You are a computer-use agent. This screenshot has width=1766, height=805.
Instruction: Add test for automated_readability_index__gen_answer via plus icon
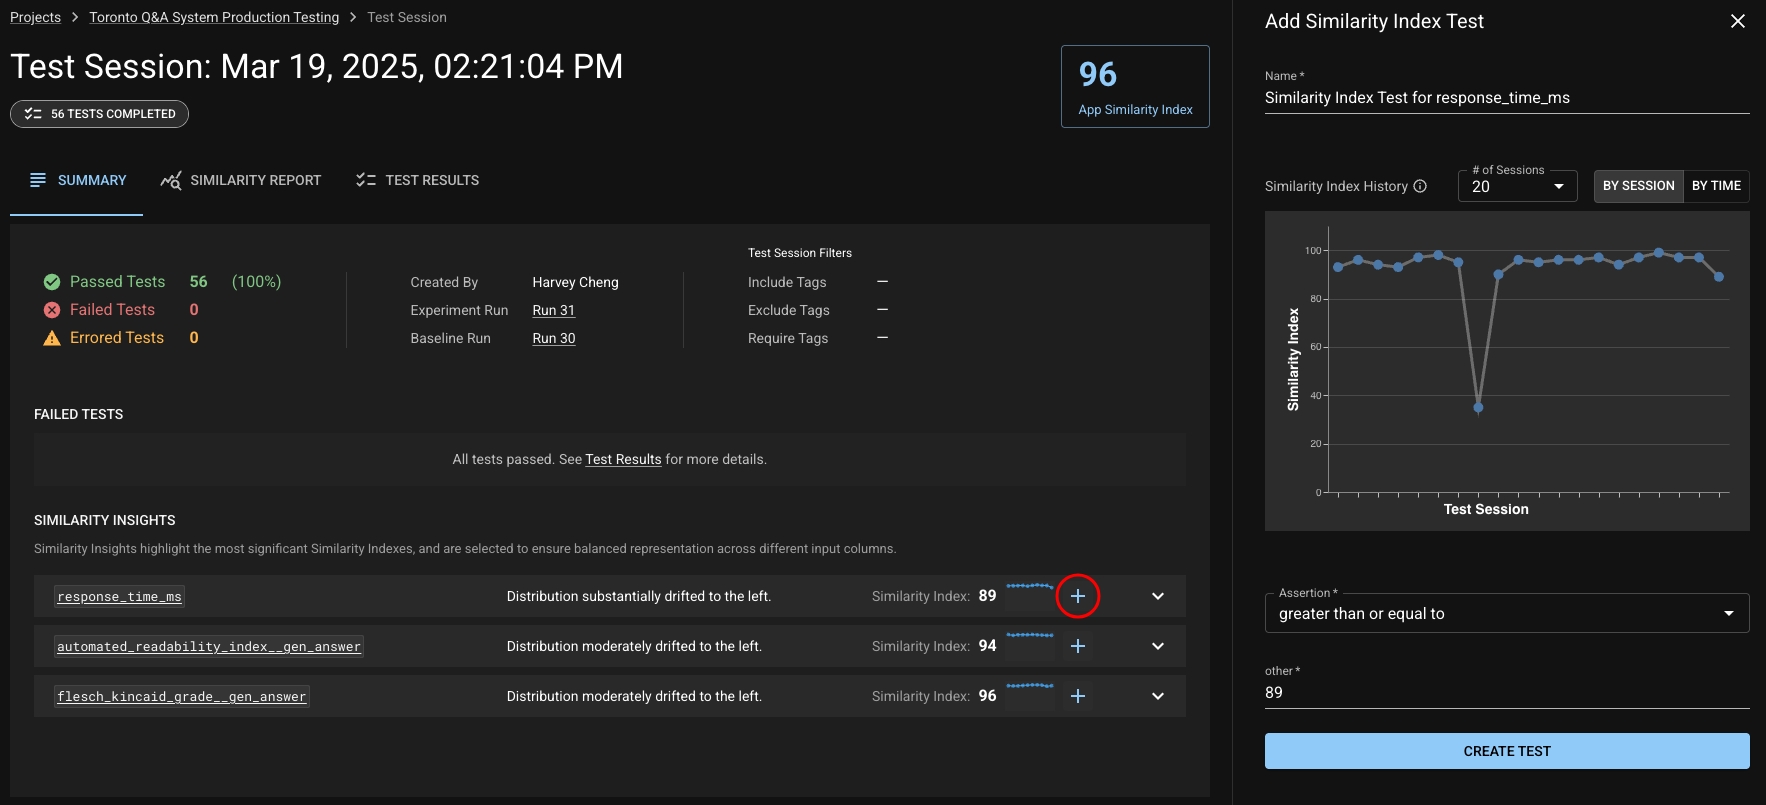click(x=1077, y=646)
